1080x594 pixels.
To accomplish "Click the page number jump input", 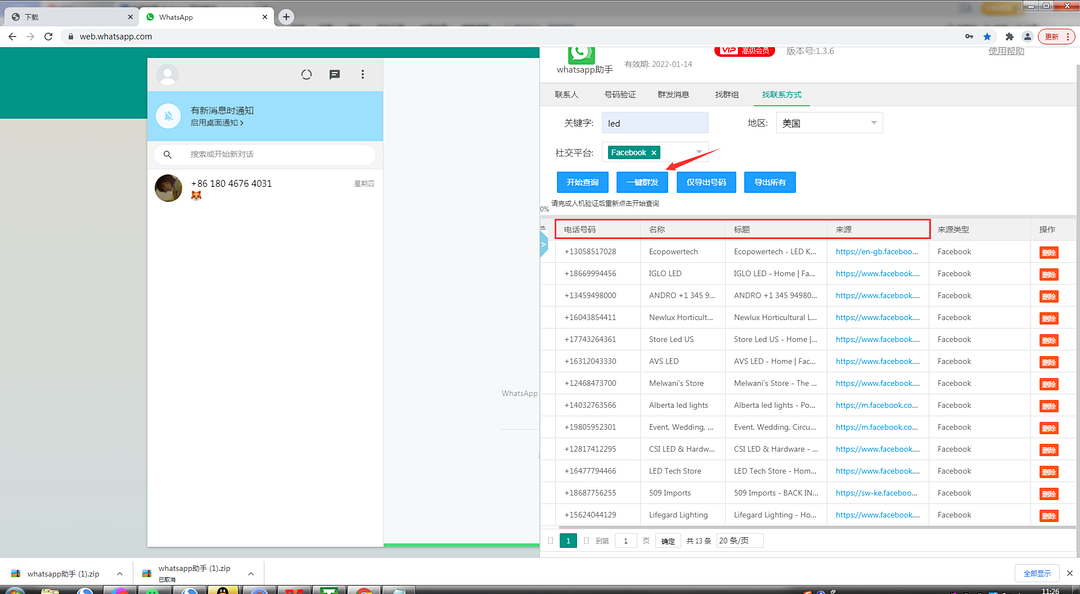I will 625,541.
